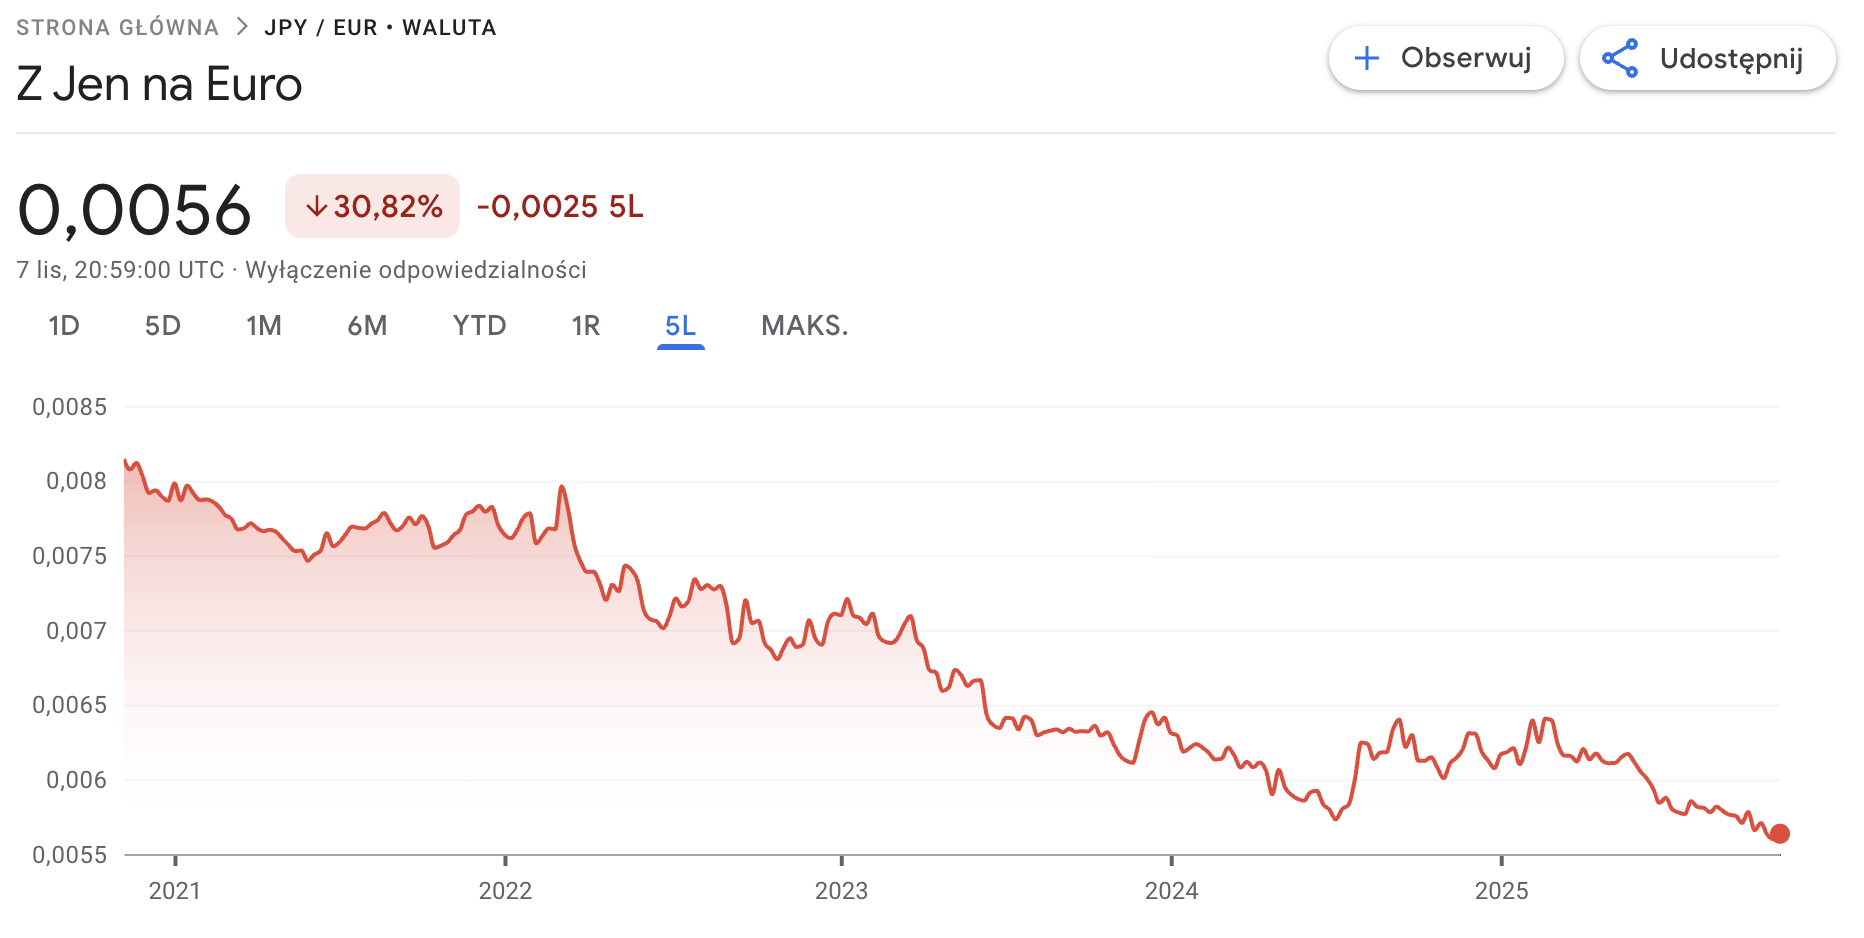Select the 5D time range tab
This screenshot has width=1864, height=938.
(163, 326)
